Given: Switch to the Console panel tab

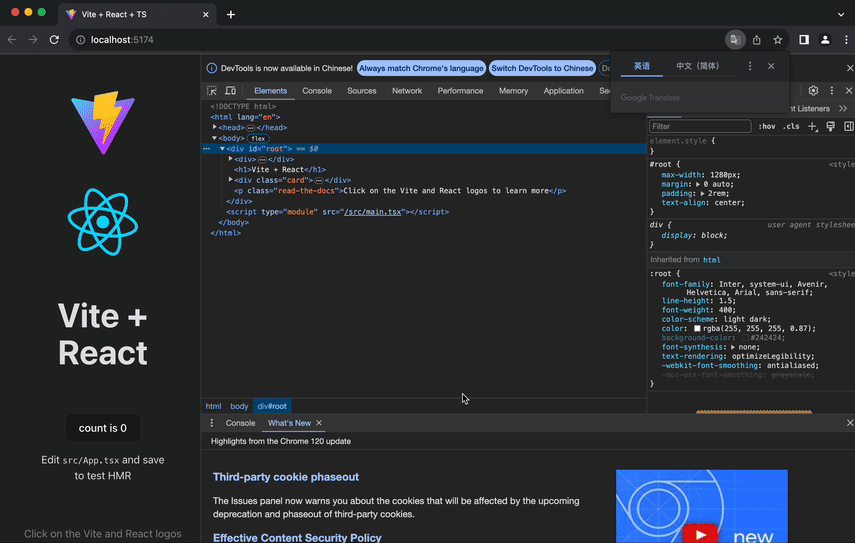Looking at the screenshot, I should point(317,91).
